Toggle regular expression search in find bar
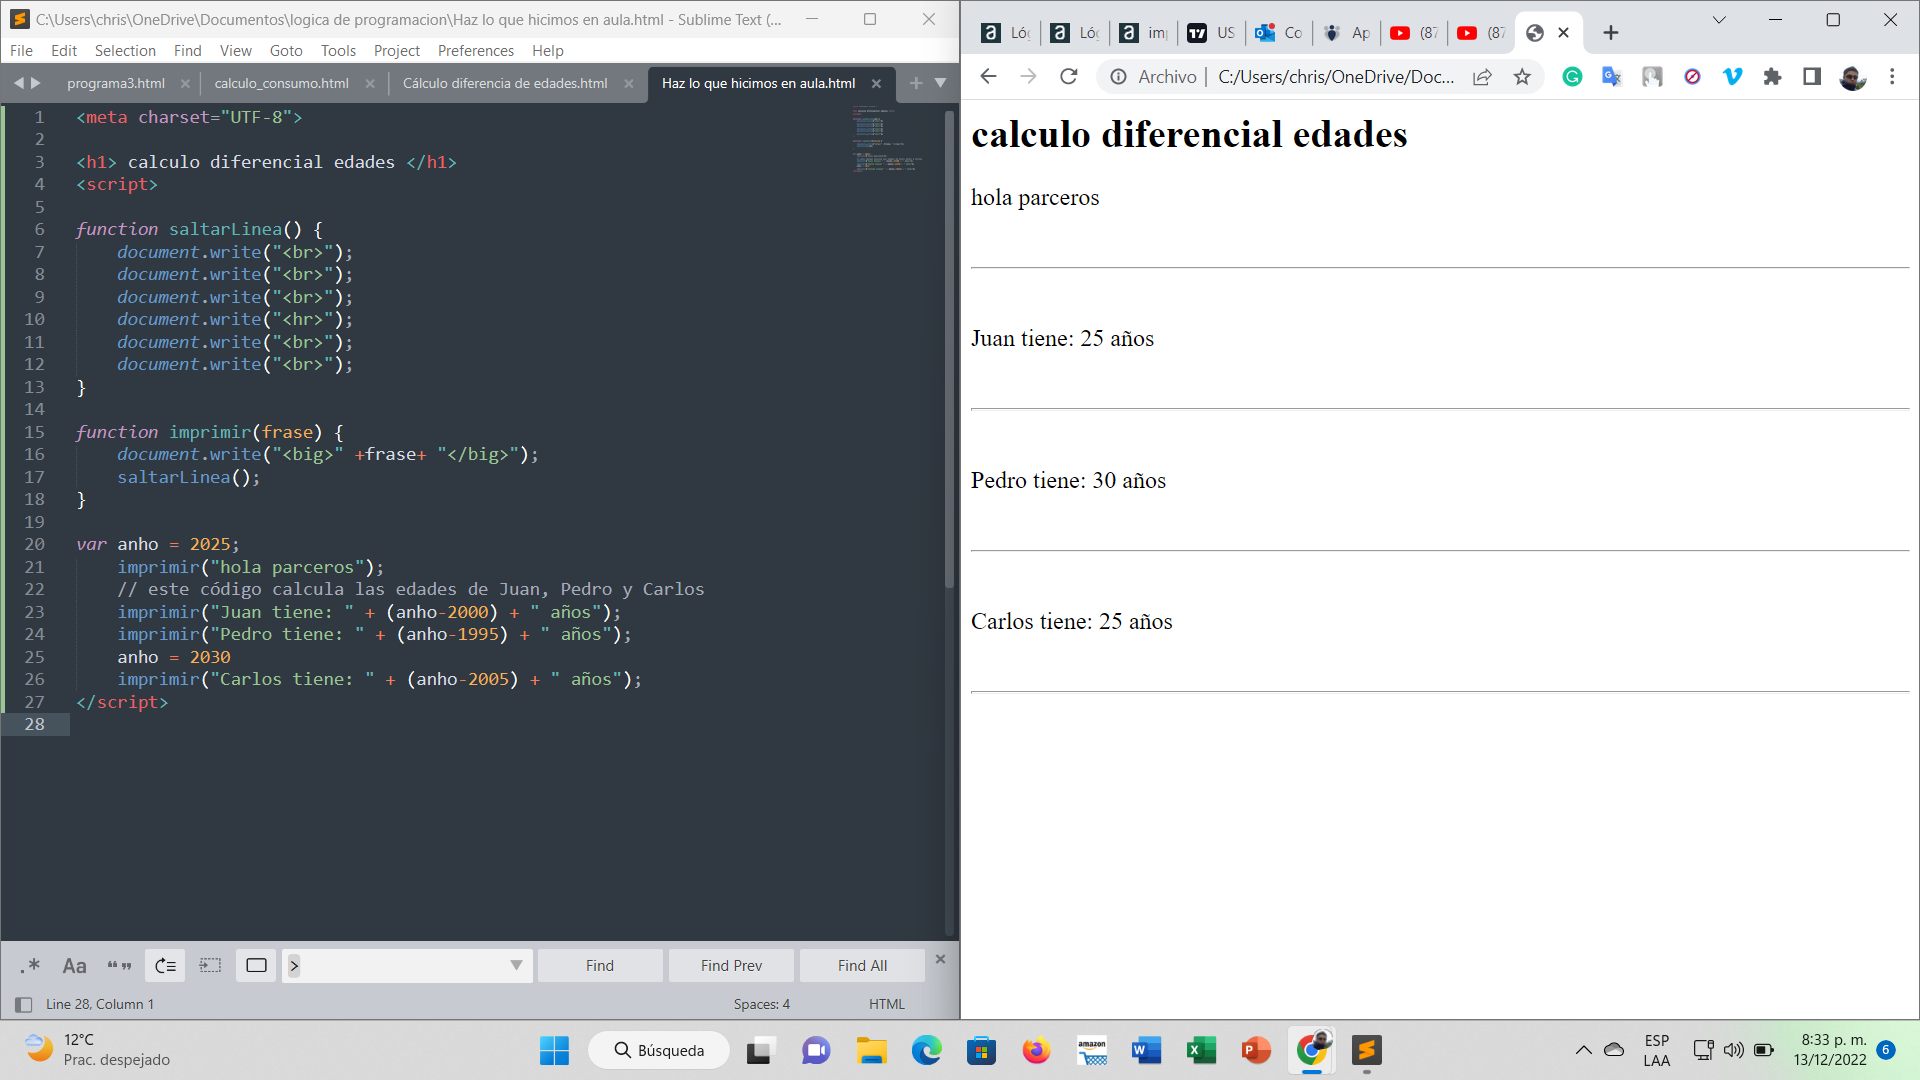Viewport: 1920px width, 1080px height. [30, 965]
